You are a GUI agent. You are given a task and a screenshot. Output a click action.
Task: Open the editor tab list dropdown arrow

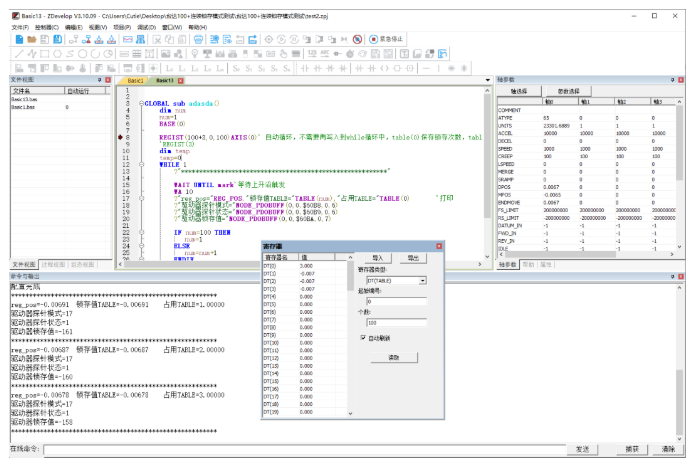pyautogui.click(x=488, y=80)
